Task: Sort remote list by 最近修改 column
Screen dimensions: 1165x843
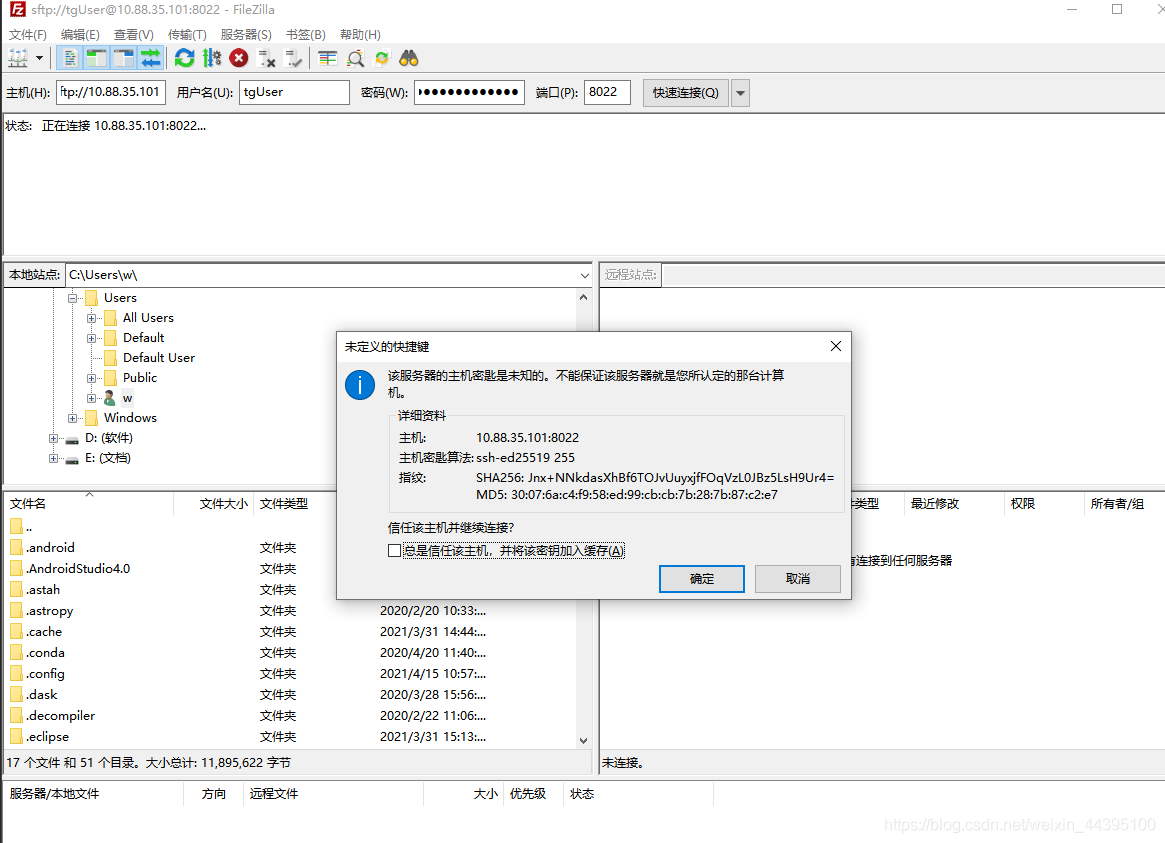Action: (953, 504)
